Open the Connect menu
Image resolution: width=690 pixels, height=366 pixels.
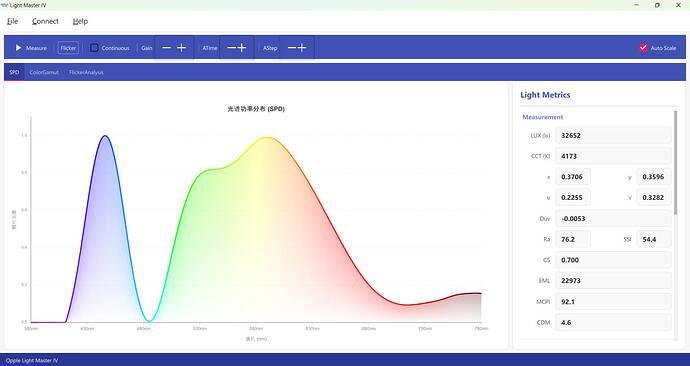point(45,21)
